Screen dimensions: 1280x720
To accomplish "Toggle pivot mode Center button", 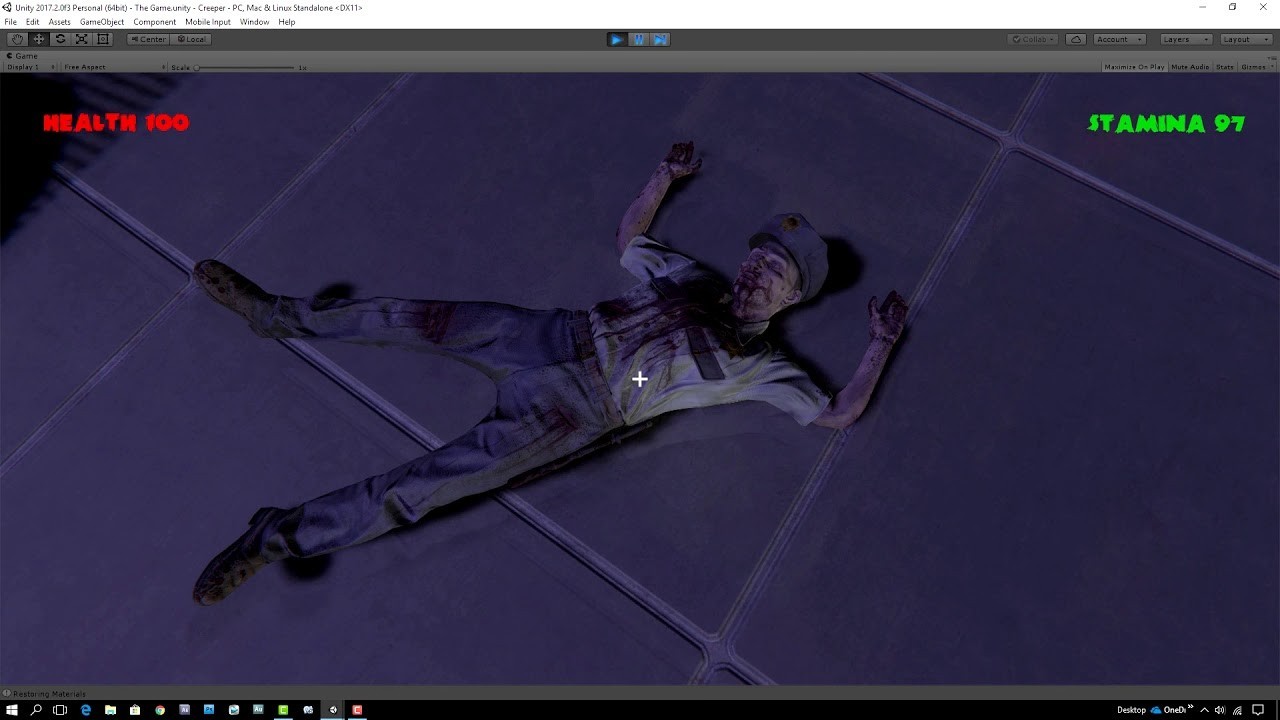I will pyautogui.click(x=148, y=39).
